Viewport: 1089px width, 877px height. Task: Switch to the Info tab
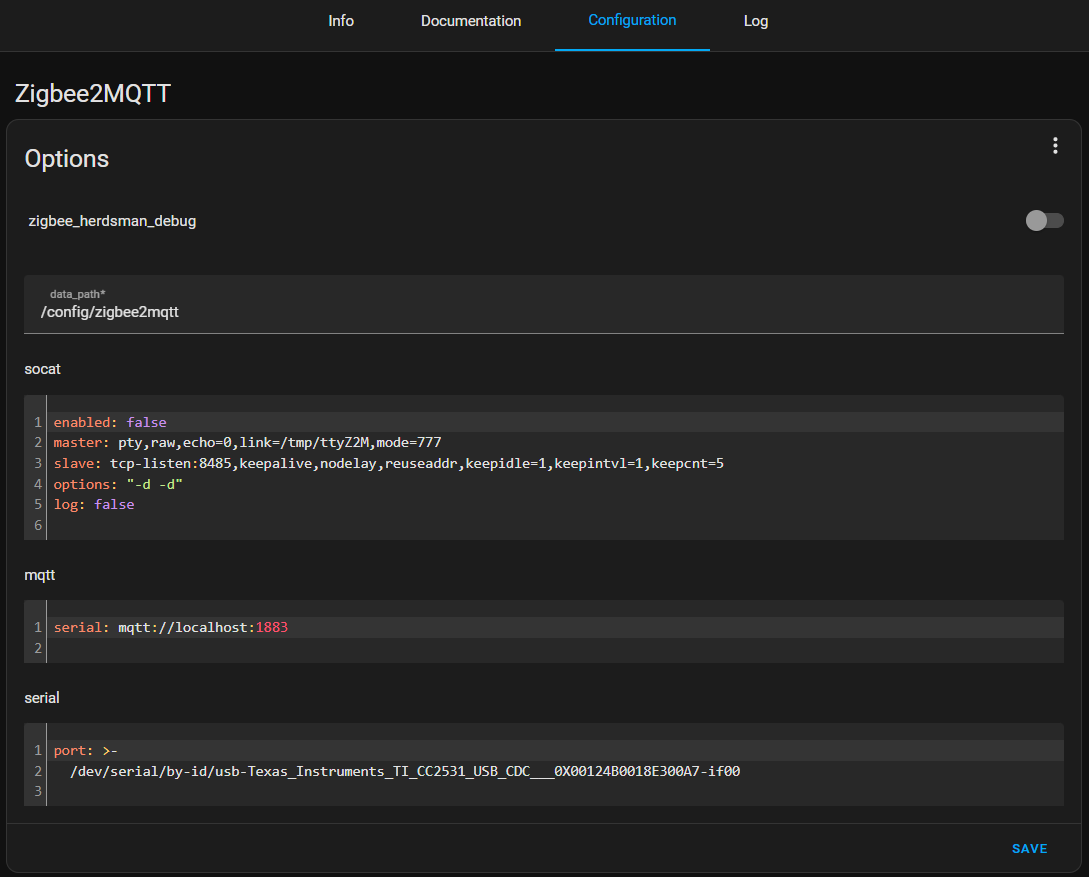341,21
